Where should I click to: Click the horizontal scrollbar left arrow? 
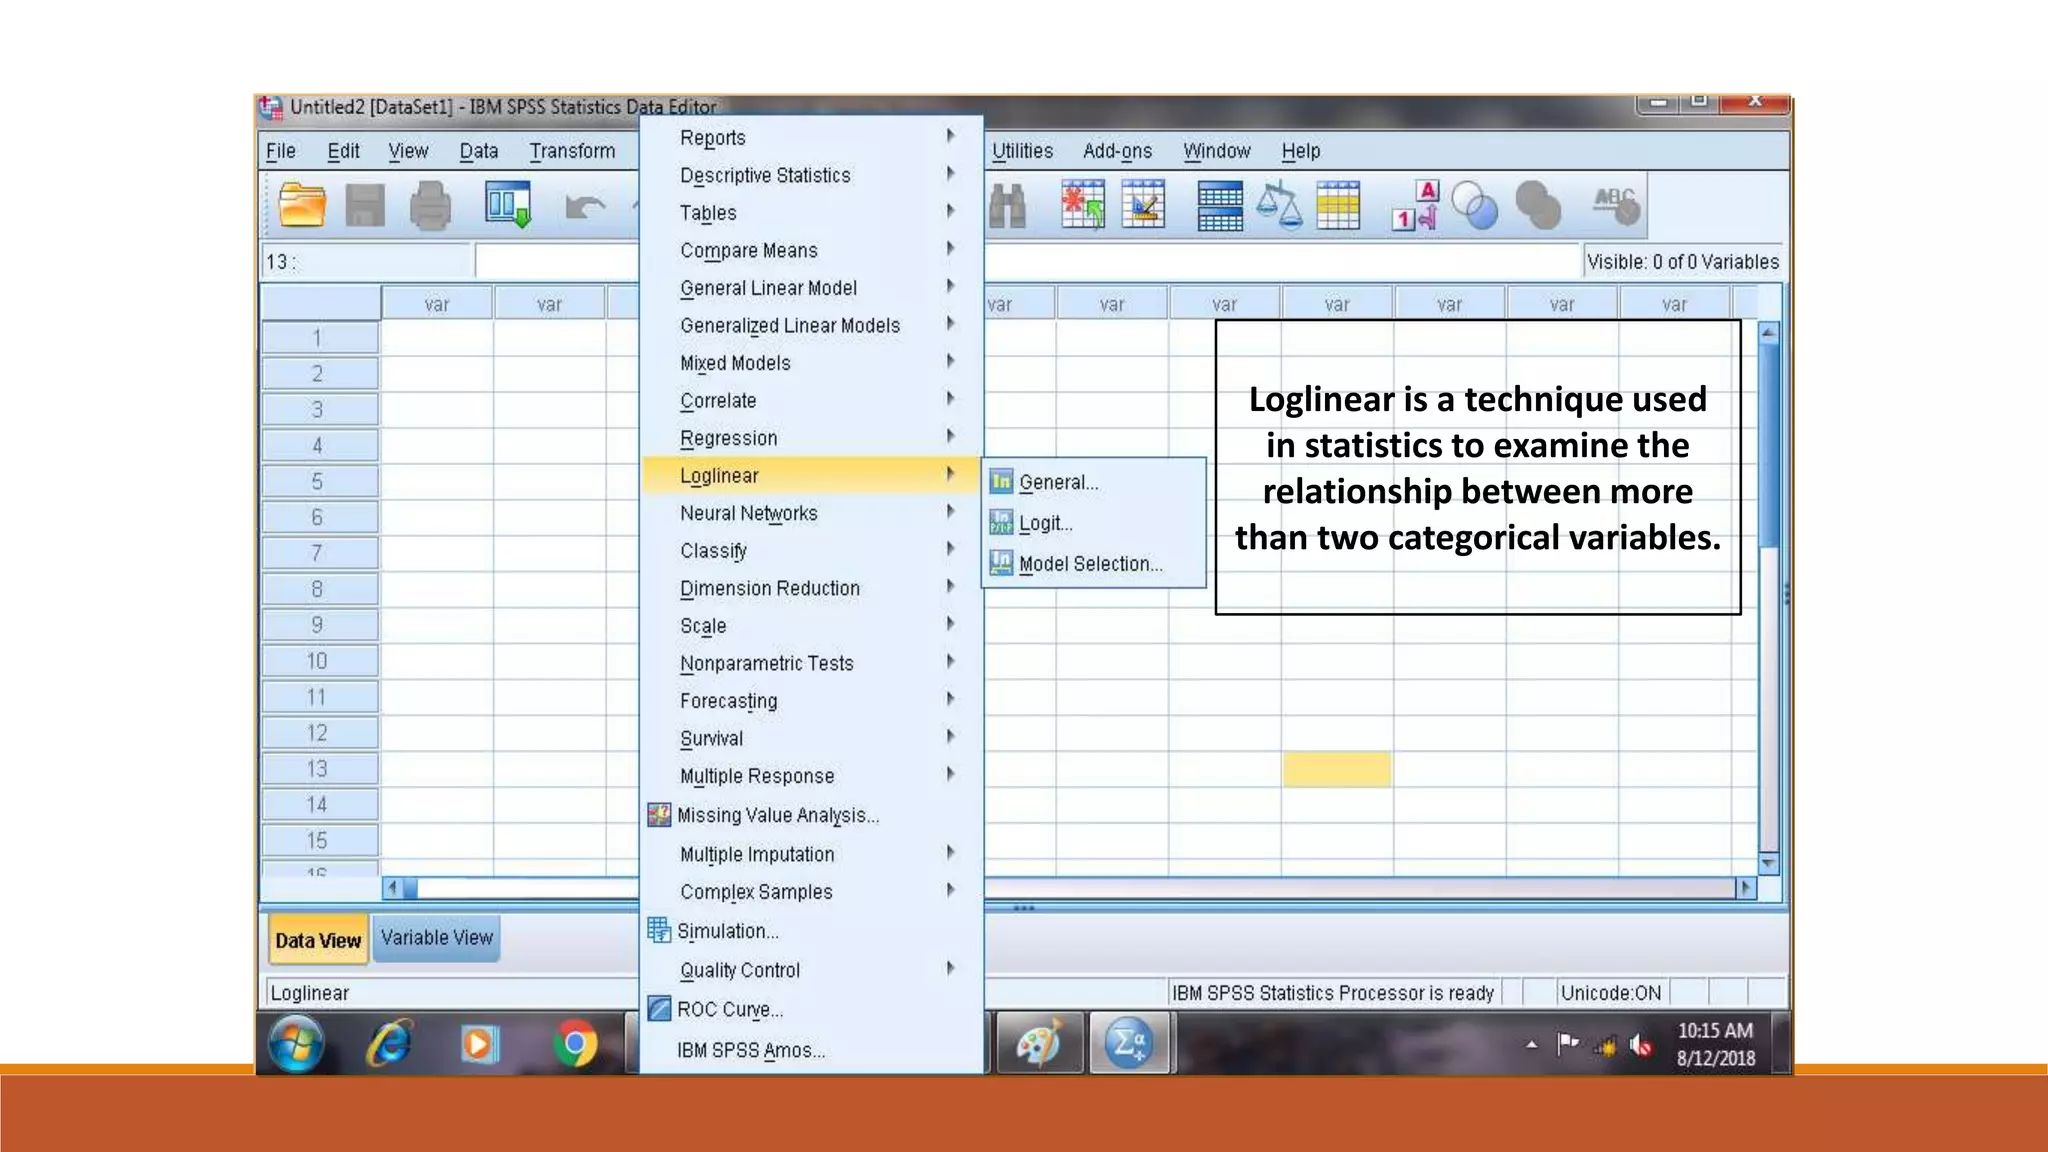[393, 887]
